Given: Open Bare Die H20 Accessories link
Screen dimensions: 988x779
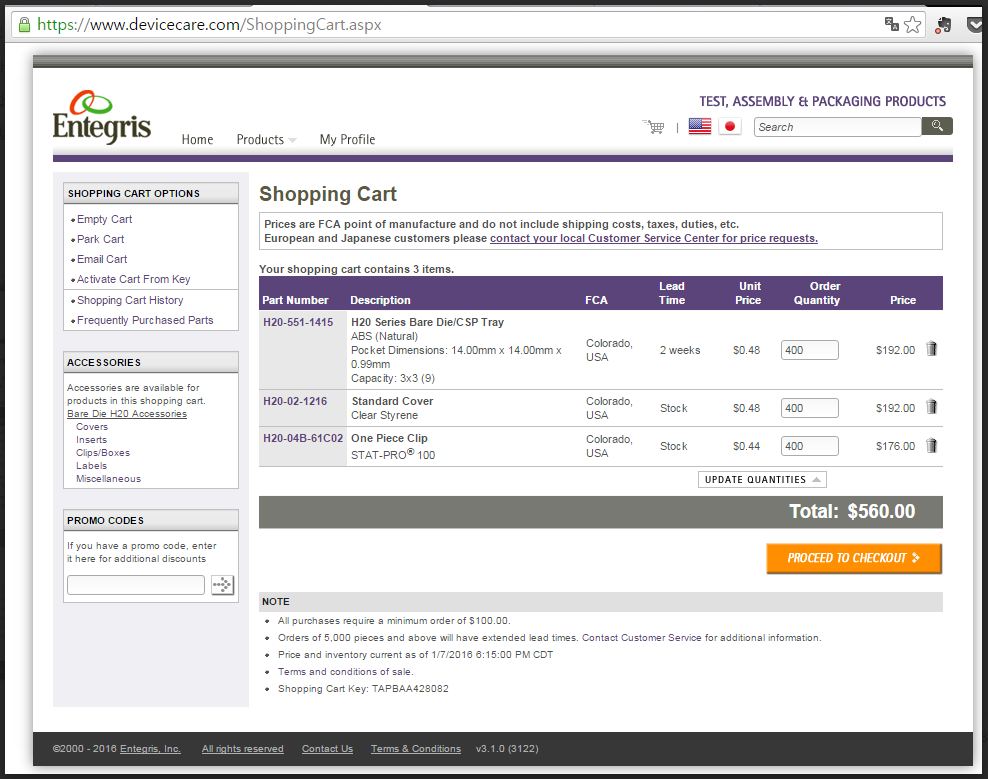Looking at the screenshot, I should pos(127,413).
